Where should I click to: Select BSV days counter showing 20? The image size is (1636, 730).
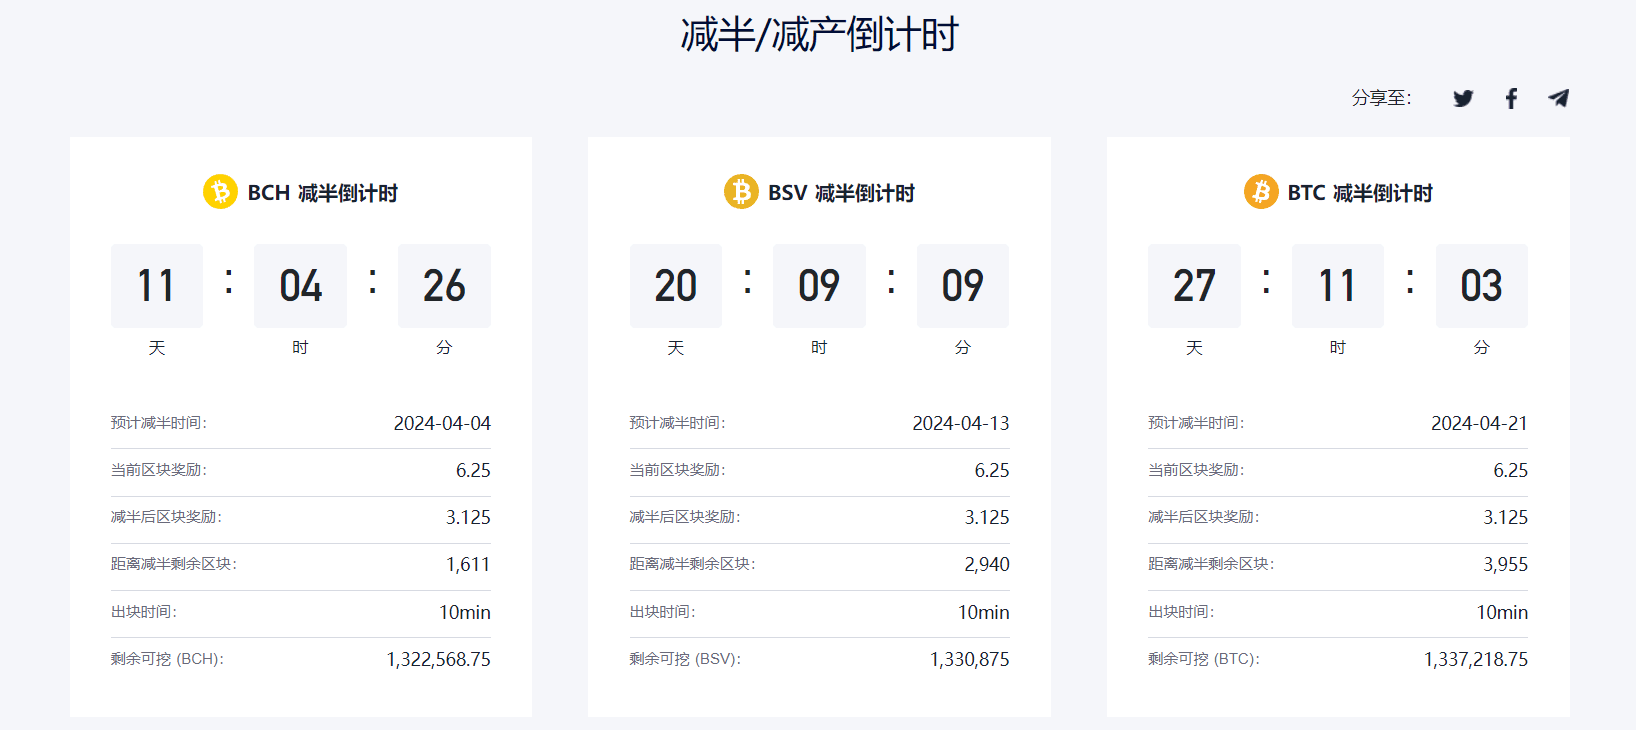point(675,286)
